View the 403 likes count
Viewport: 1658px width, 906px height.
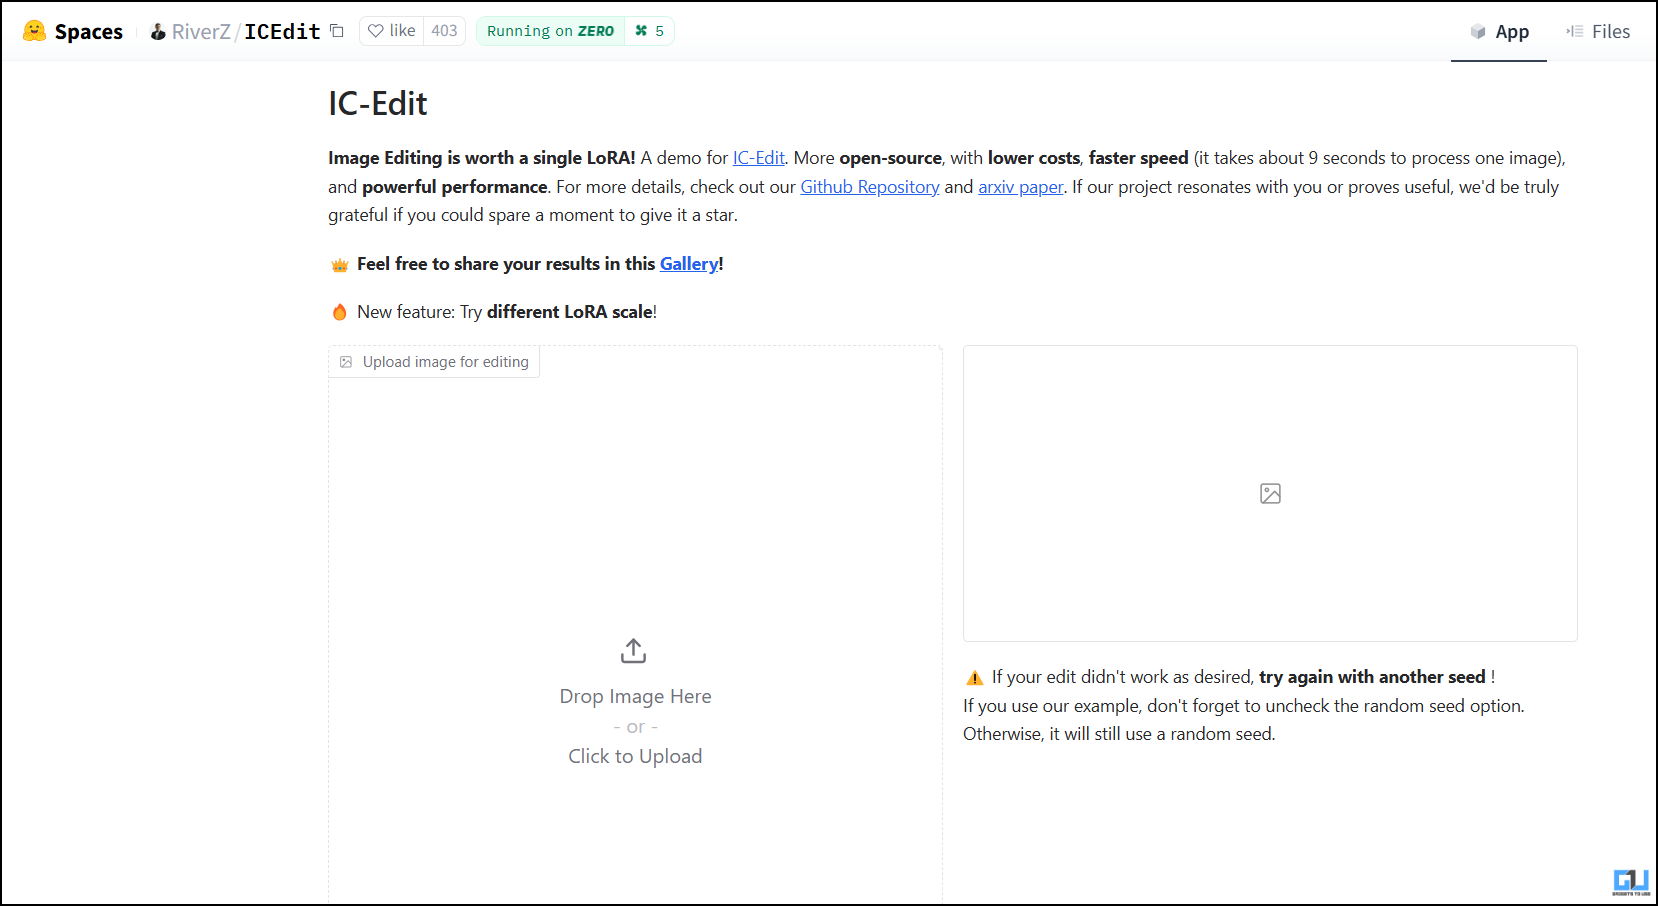(x=444, y=31)
